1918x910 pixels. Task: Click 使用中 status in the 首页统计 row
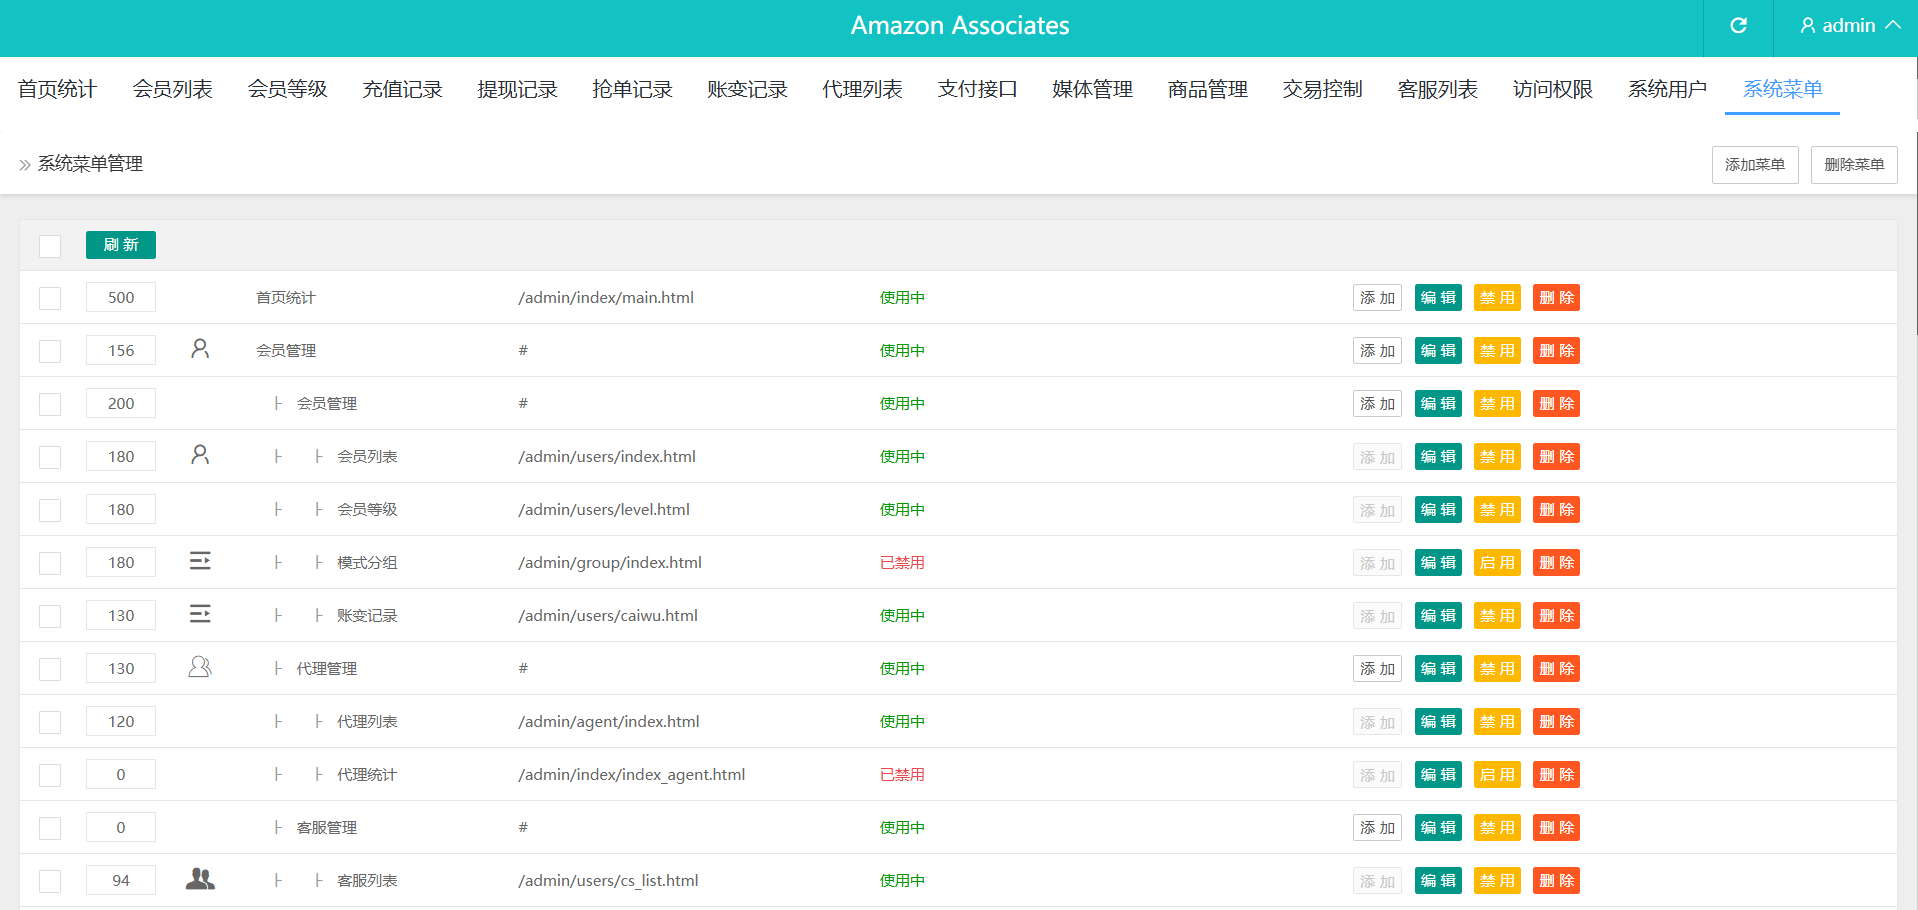point(902,298)
